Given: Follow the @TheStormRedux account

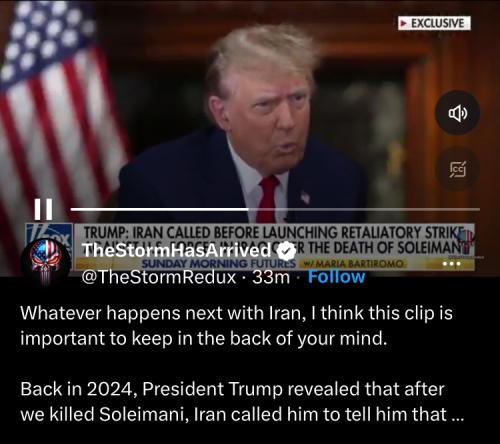Looking at the screenshot, I should tap(336, 277).
